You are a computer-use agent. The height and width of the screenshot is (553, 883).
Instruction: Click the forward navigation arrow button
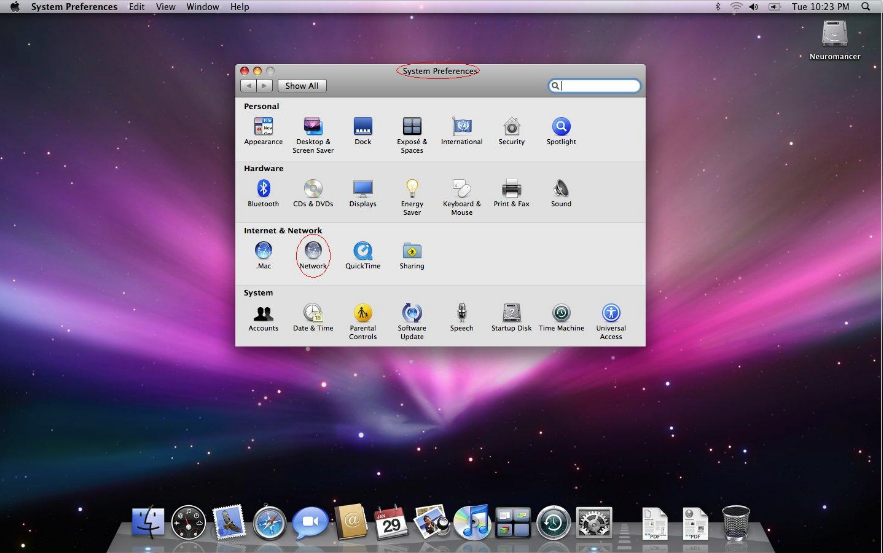coord(265,86)
